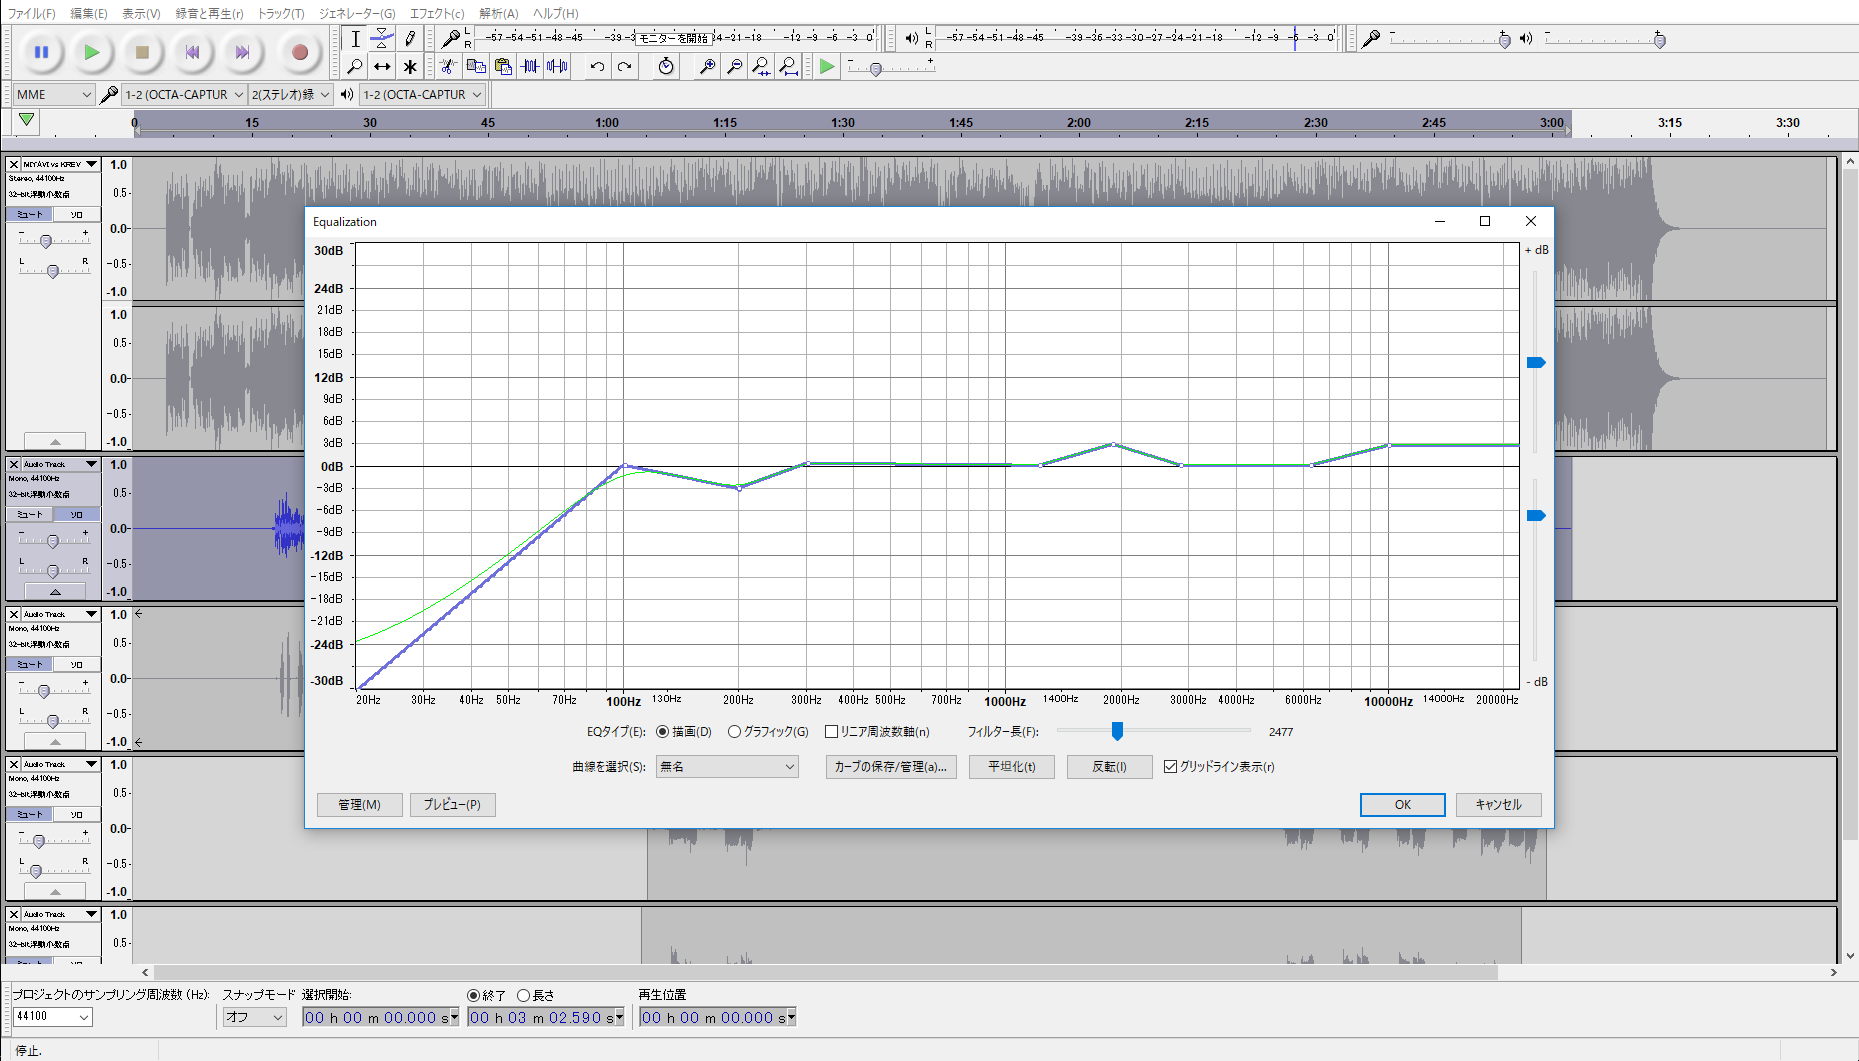Confirm equalization with the OK button

tap(1402, 805)
